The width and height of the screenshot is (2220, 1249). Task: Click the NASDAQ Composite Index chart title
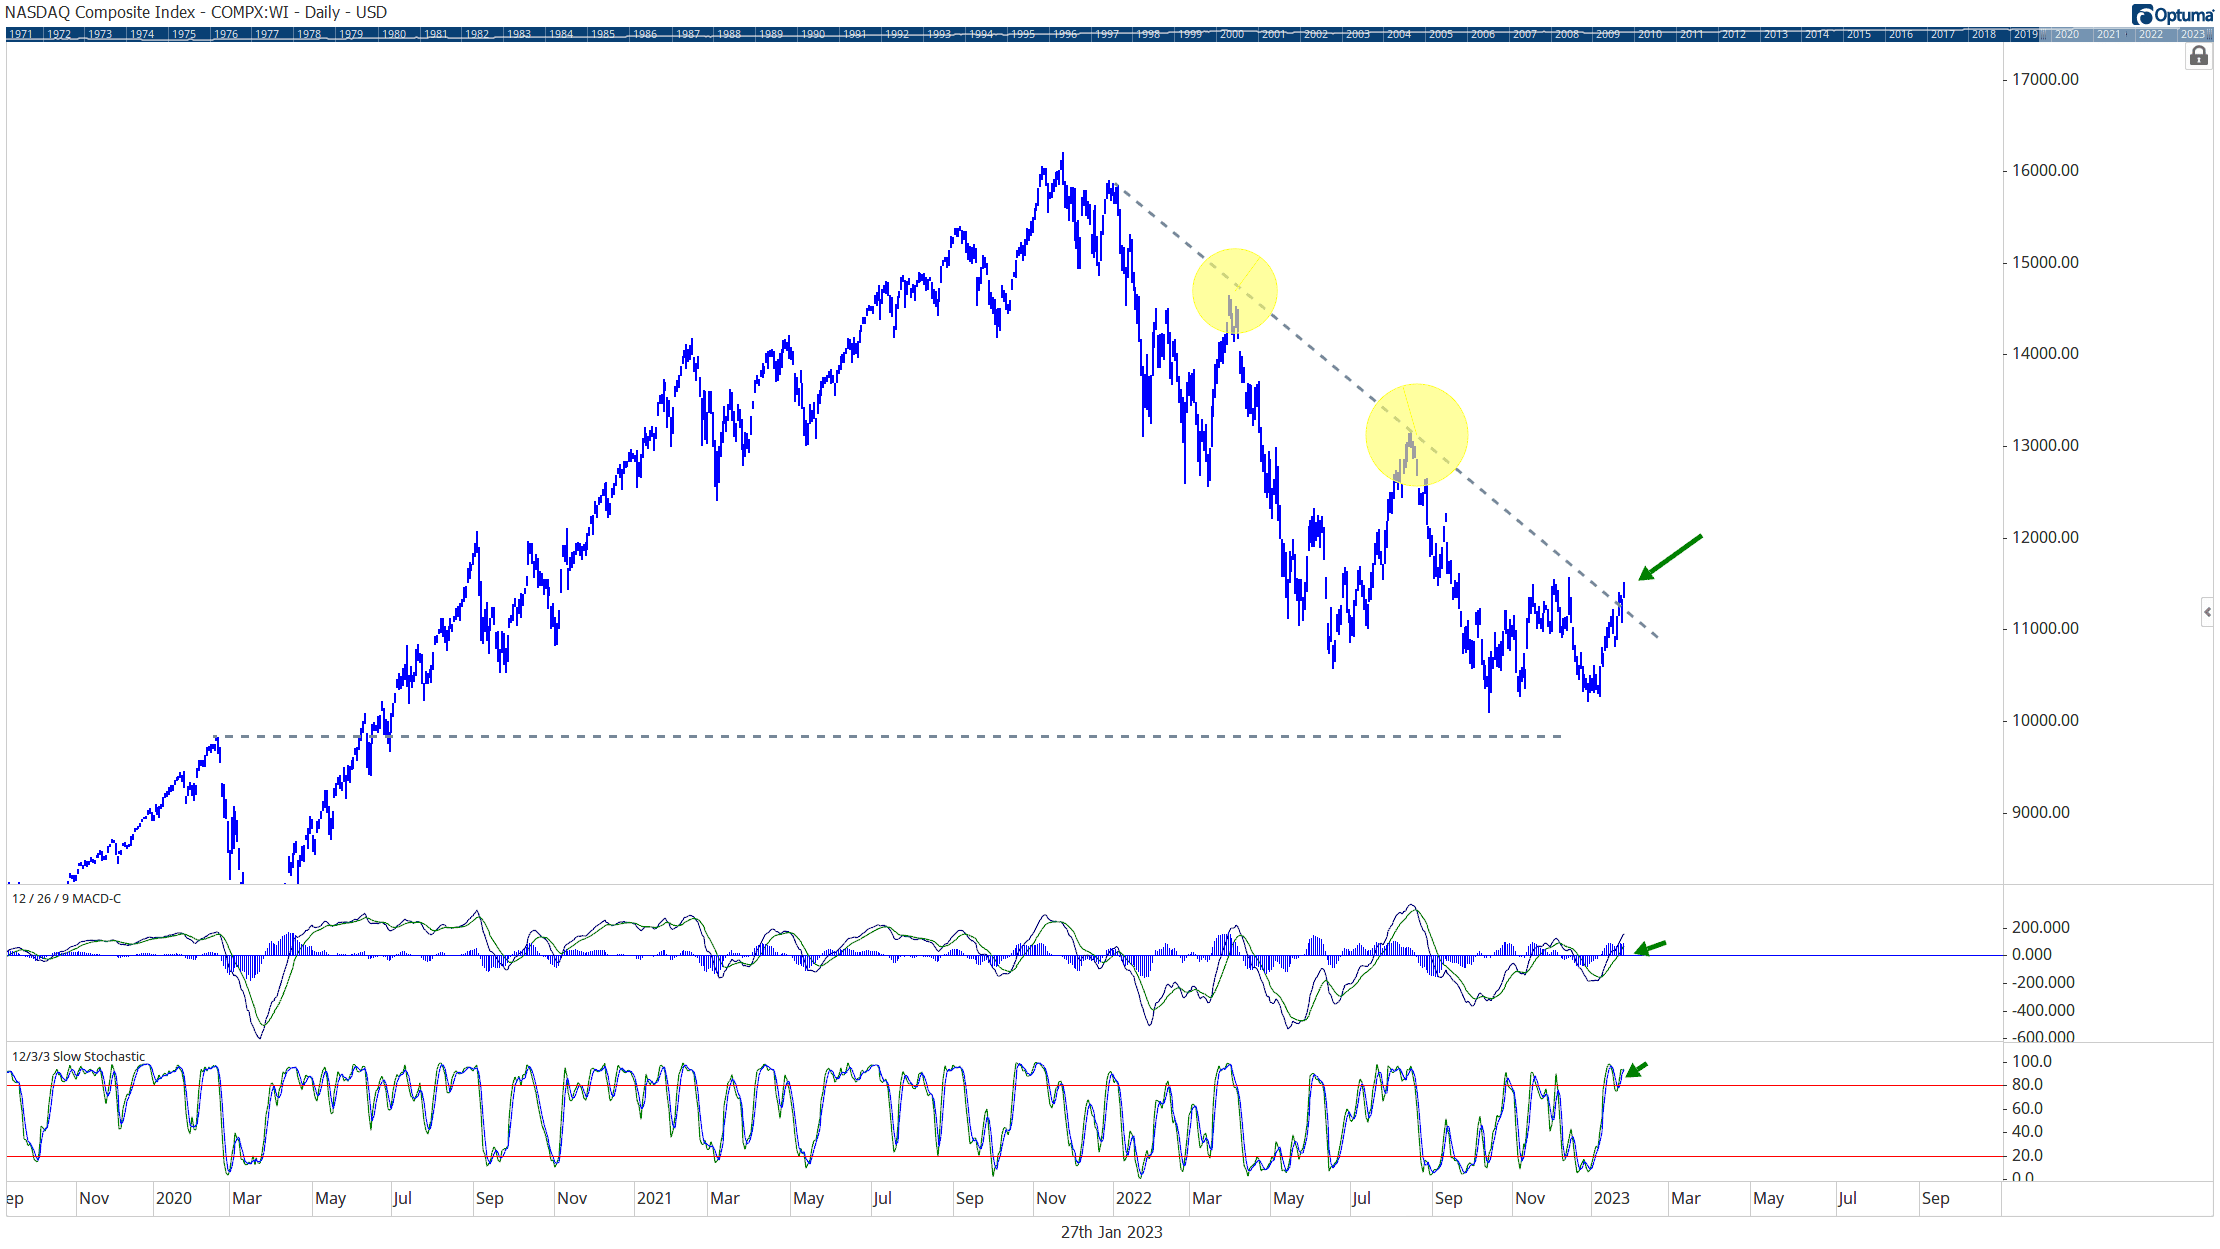tap(196, 12)
